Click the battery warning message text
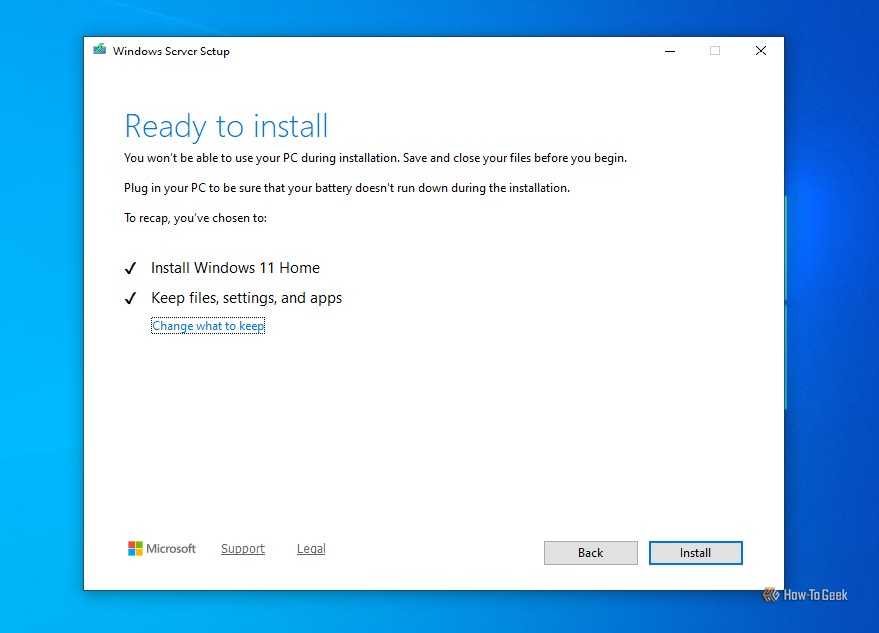Viewport: 879px width, 633px height. click(346, 187)
